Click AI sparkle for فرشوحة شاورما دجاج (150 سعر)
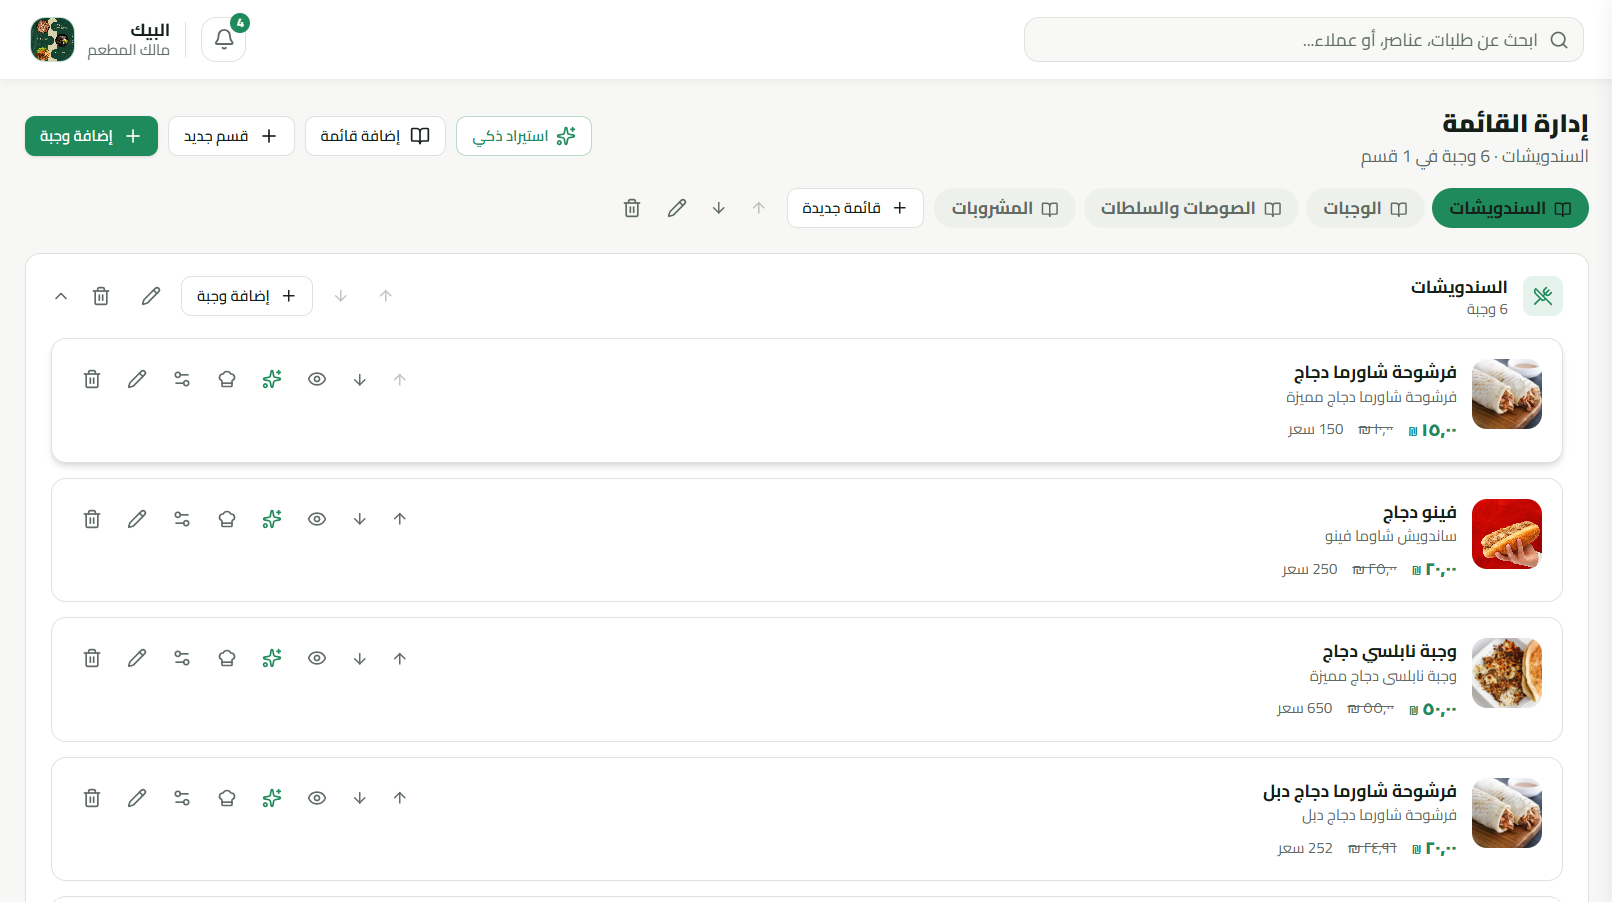This screenshot has width=1612, height=902. (272, 379)
